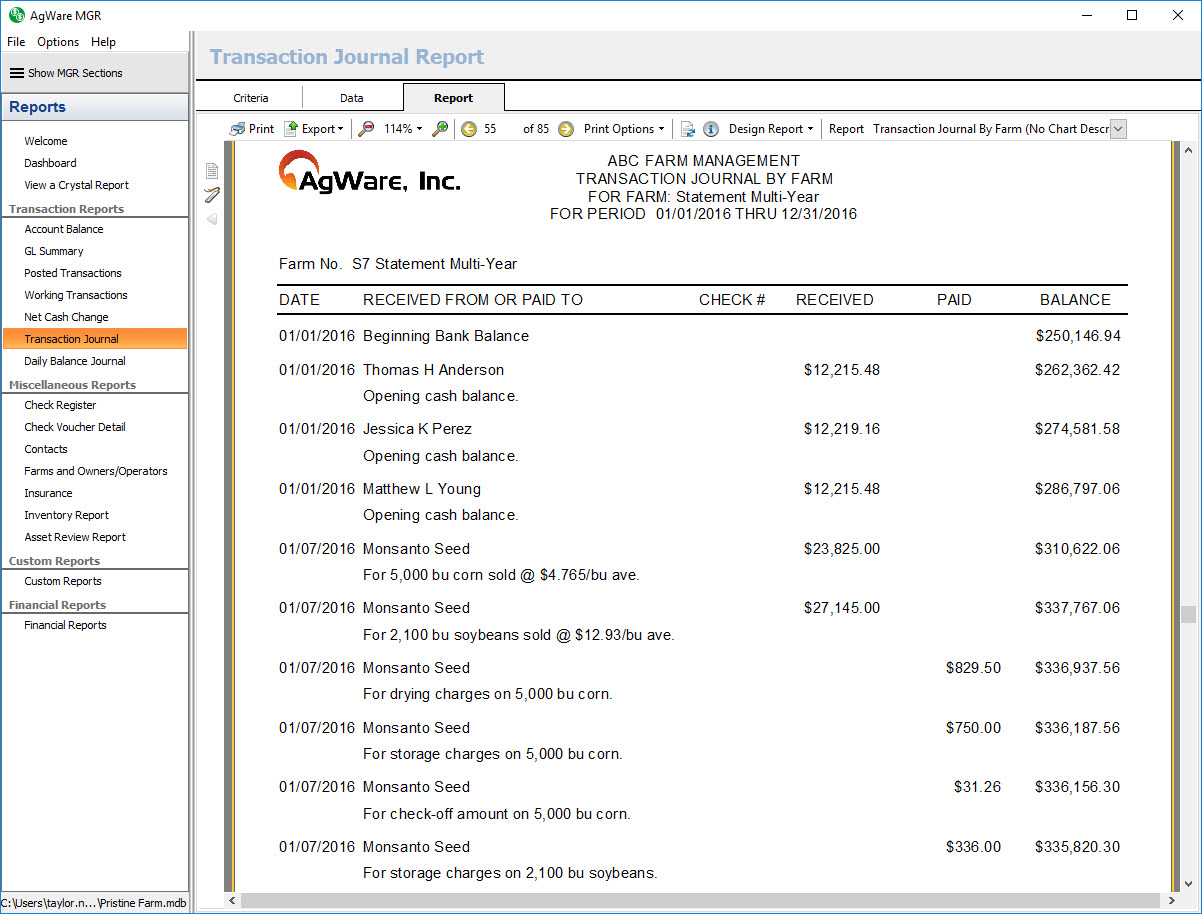Image resolution: width=1202 pixels, height=914 pixels.
Task: Open the Design Report dropdown
Action: pyautogui.click(x=770, y=129)
